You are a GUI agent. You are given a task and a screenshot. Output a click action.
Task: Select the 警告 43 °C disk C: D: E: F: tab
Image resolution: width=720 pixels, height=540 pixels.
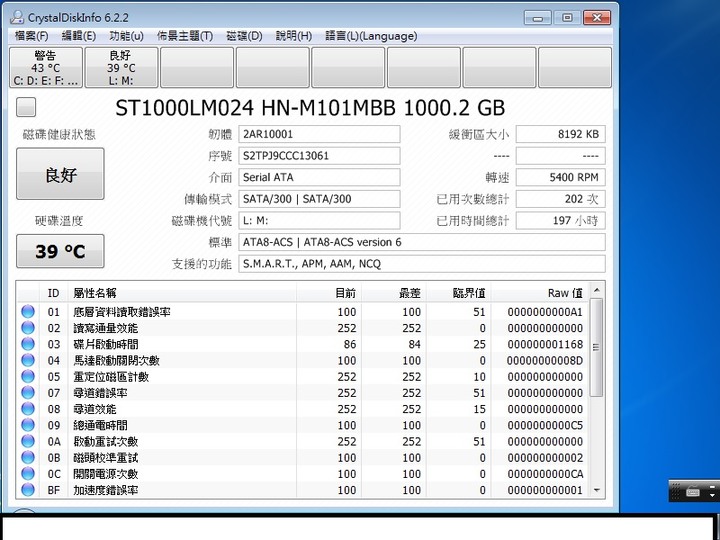tap(45, 67)
